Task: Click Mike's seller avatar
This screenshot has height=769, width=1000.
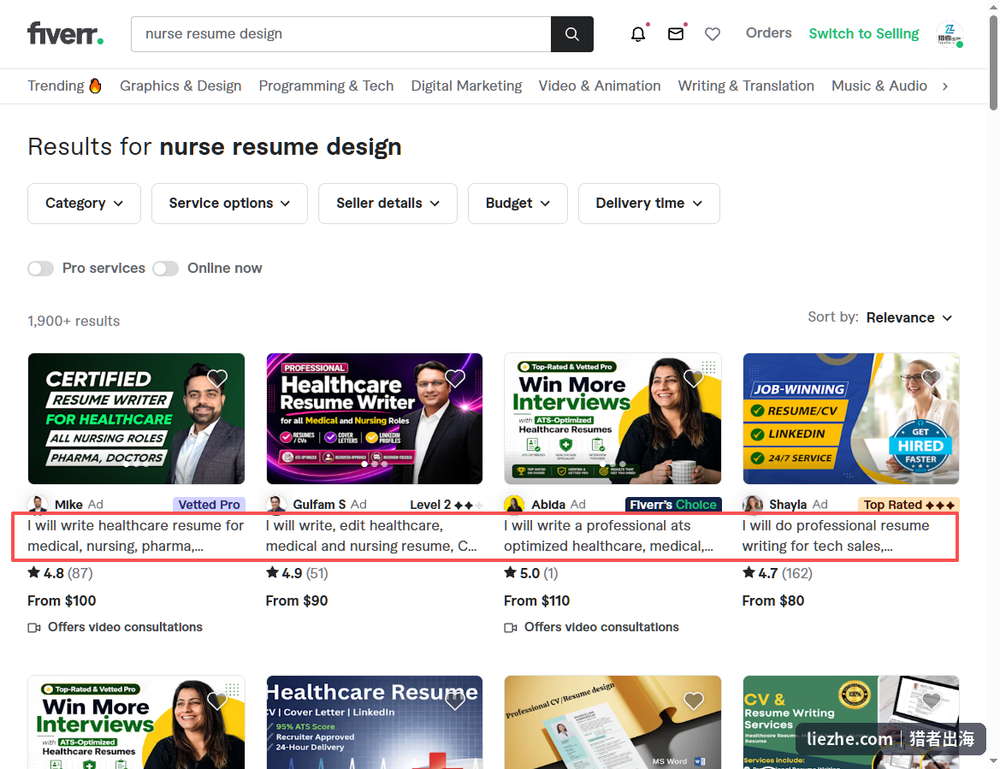Action: coord(38,504)
